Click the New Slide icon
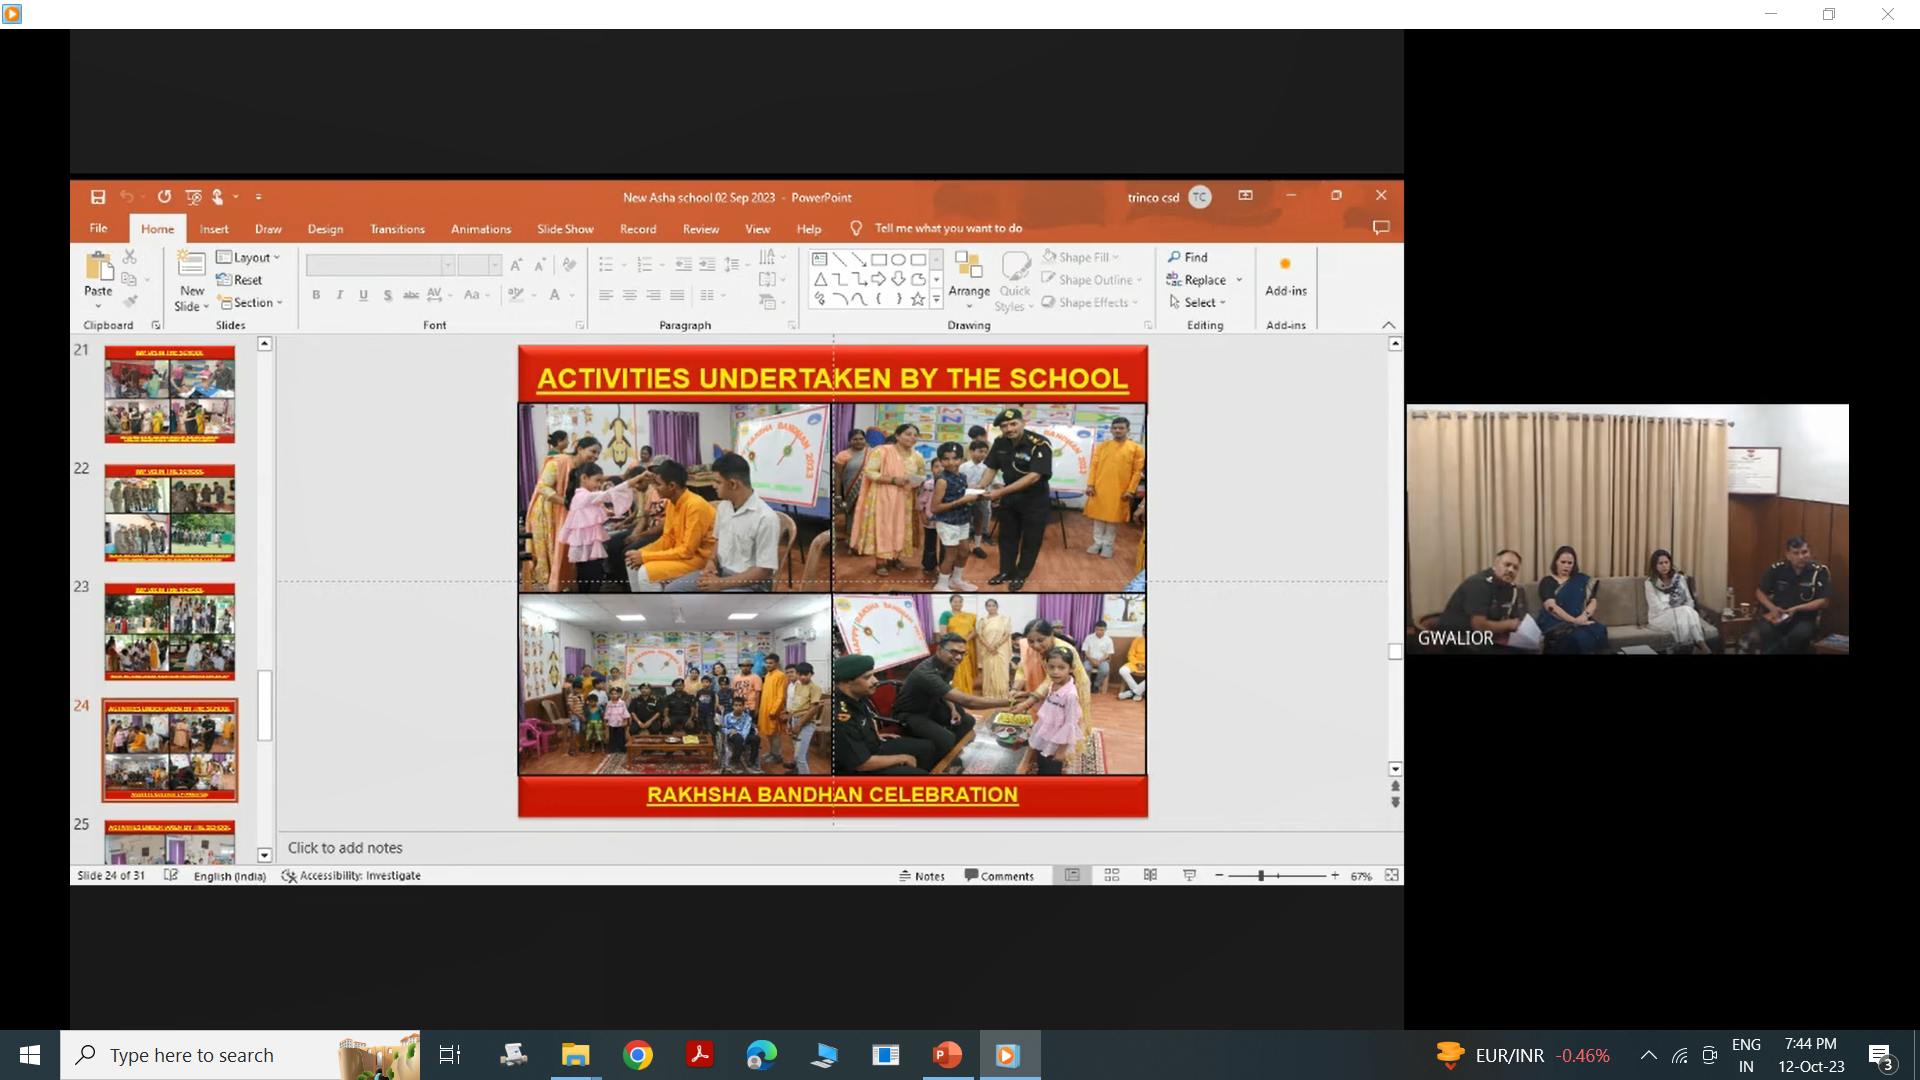 191,264
